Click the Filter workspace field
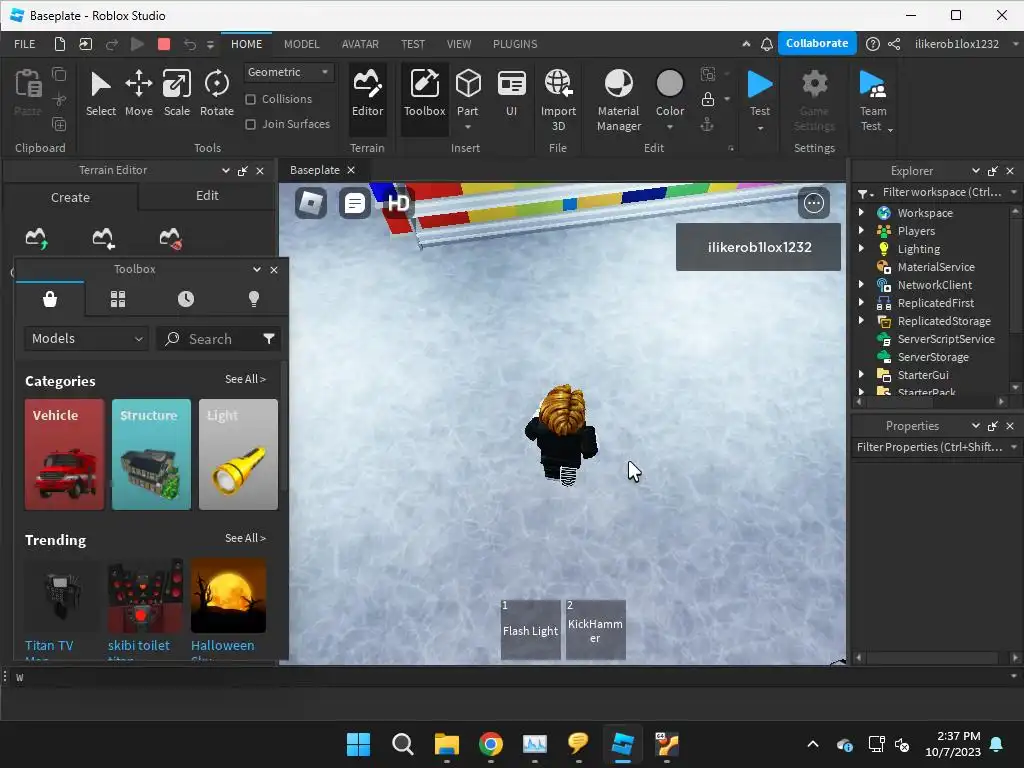 point(941,192)
